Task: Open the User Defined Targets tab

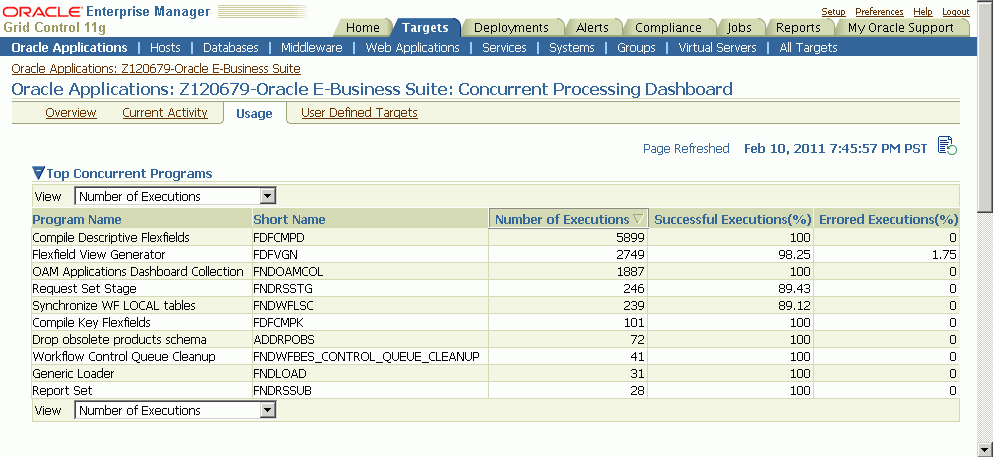Action: [x=359, y=113]
